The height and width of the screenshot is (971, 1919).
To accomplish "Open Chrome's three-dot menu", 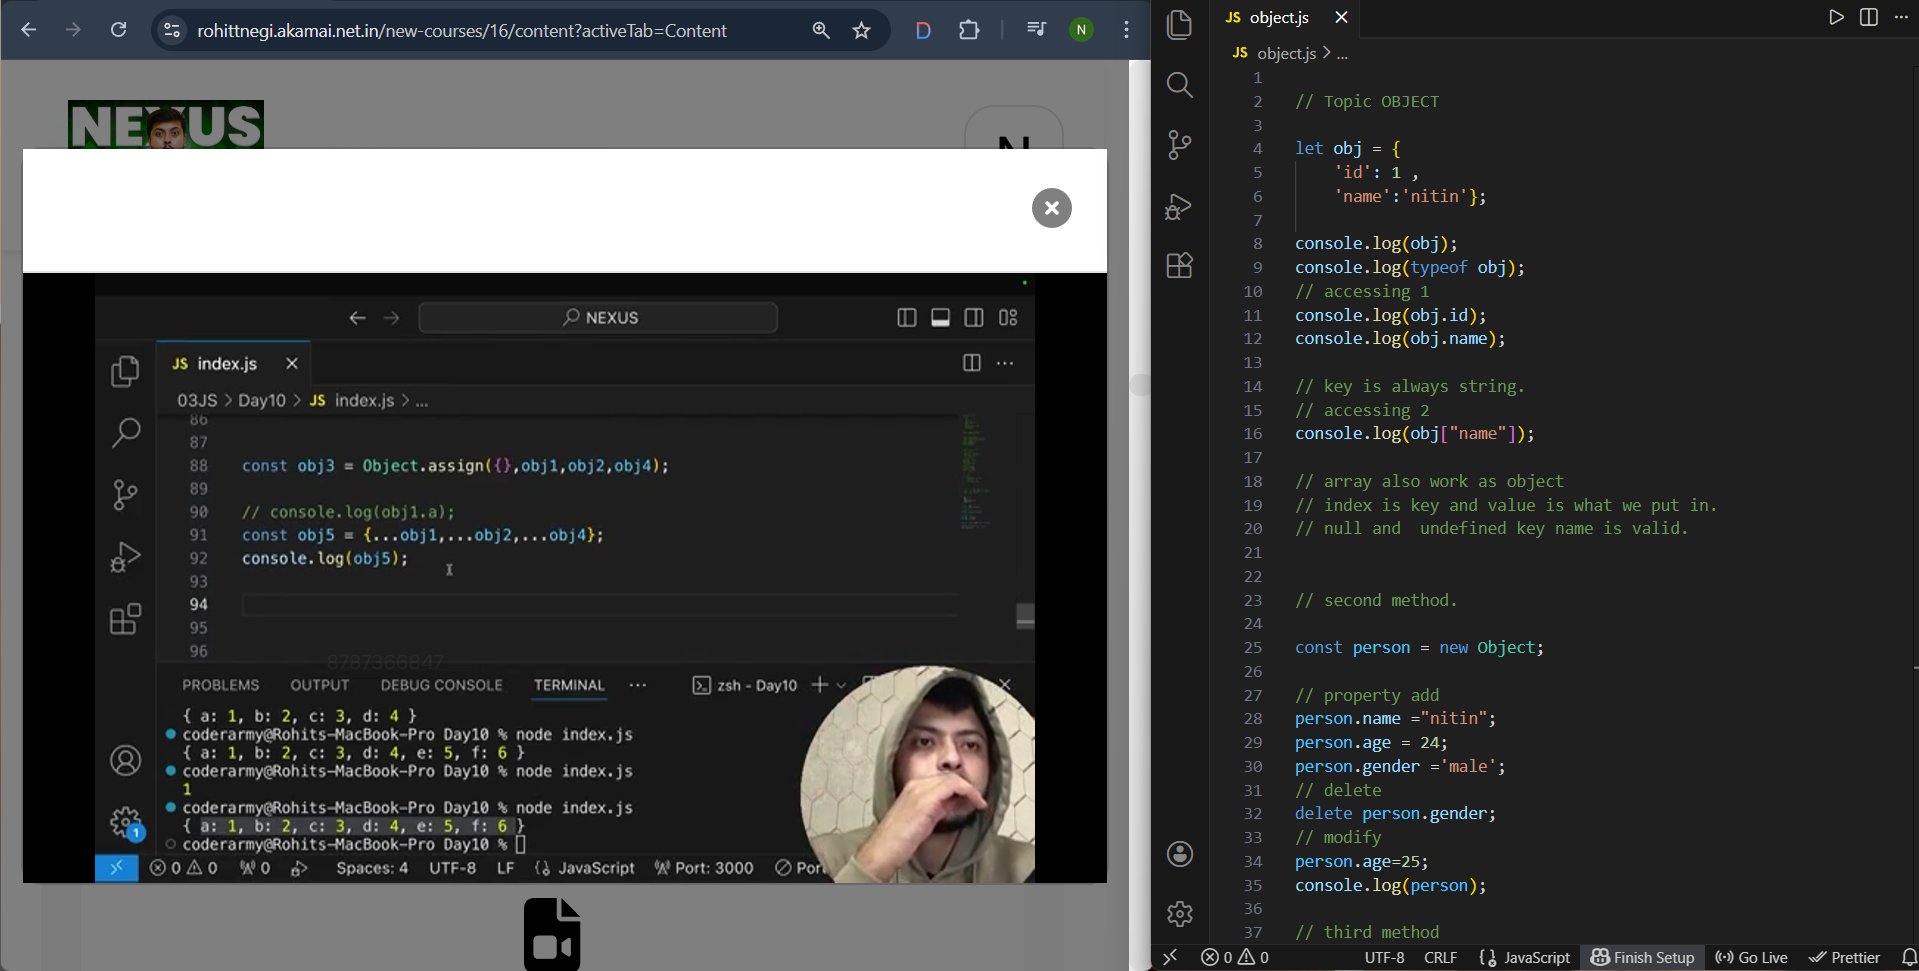I will click(x=1126, y=30).
